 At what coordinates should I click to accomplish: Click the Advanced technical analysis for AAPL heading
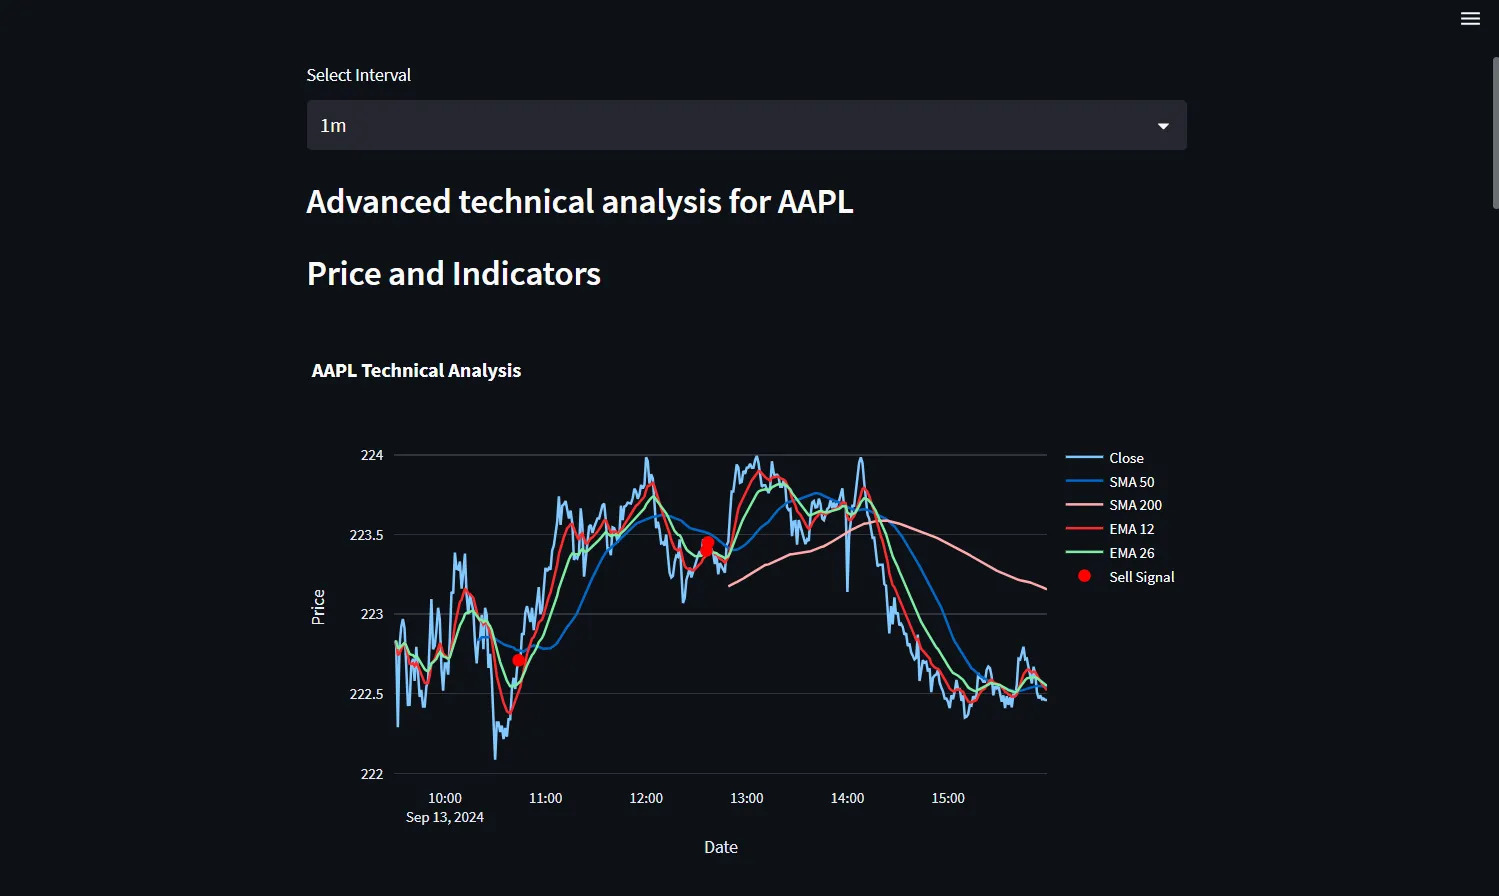[580, 202]
